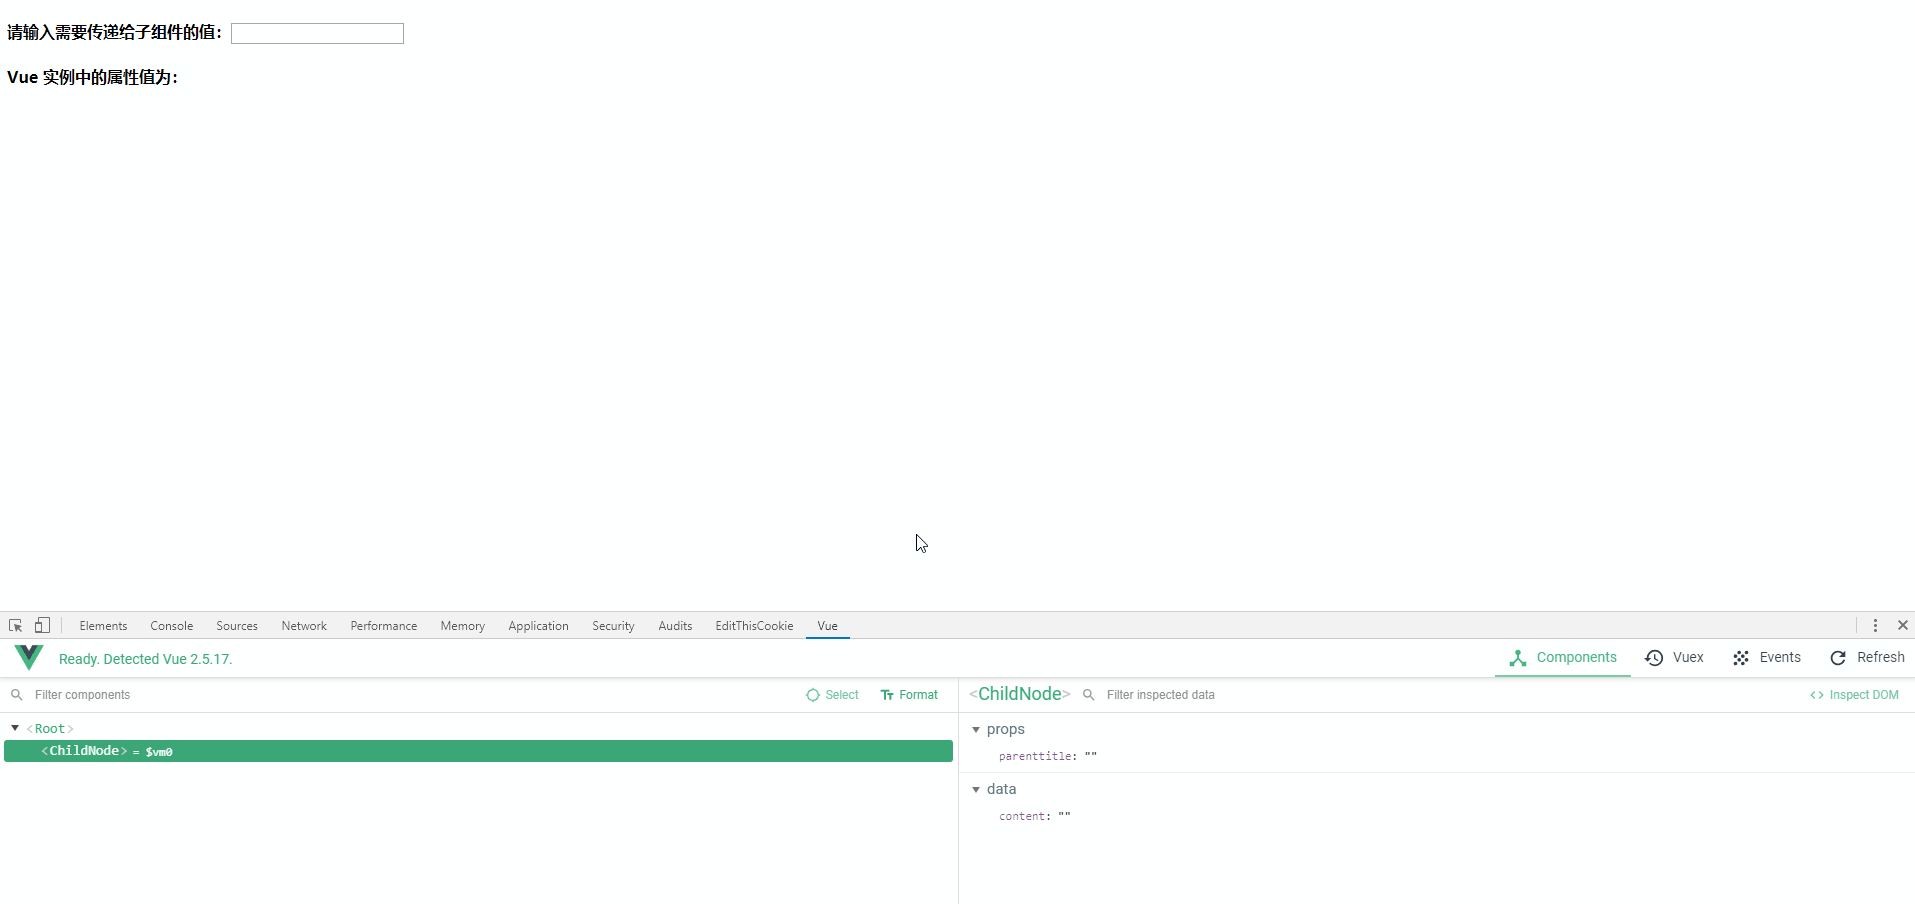Open the Events view
The width and height of the screenshot is (1915, 904).
1767,657
